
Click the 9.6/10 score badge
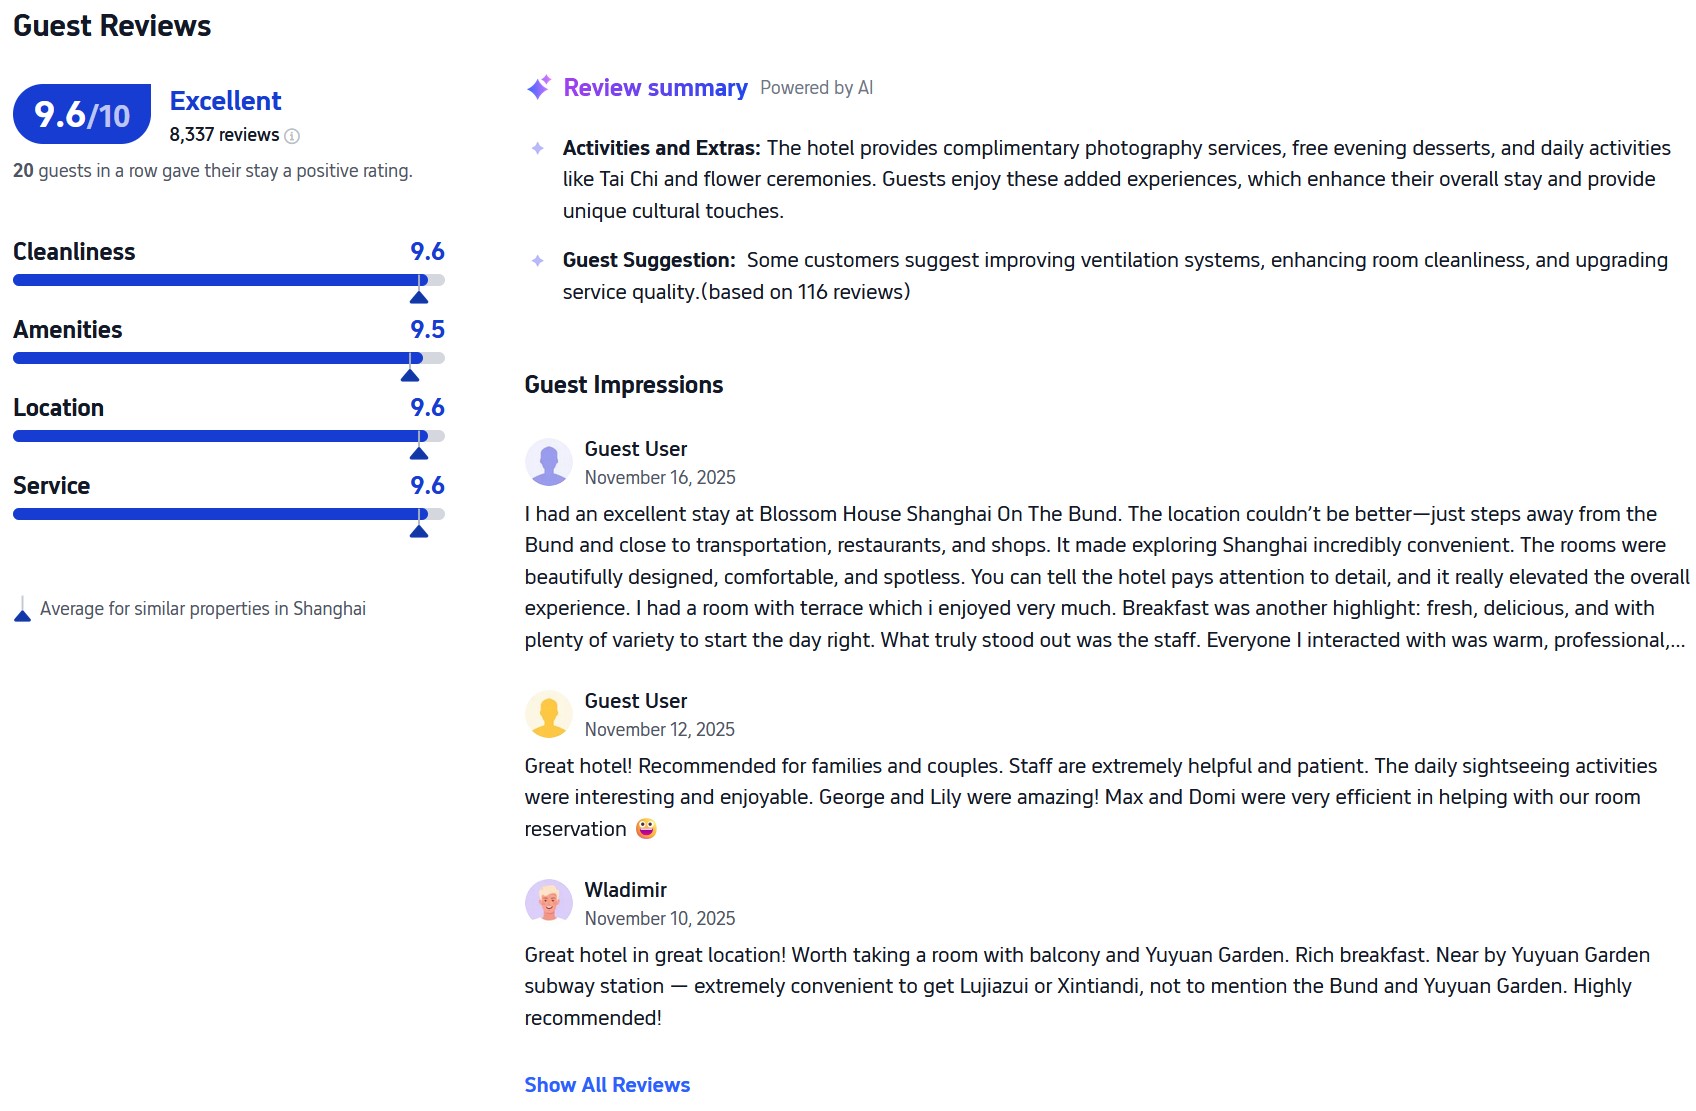click(x=82, y=115)
